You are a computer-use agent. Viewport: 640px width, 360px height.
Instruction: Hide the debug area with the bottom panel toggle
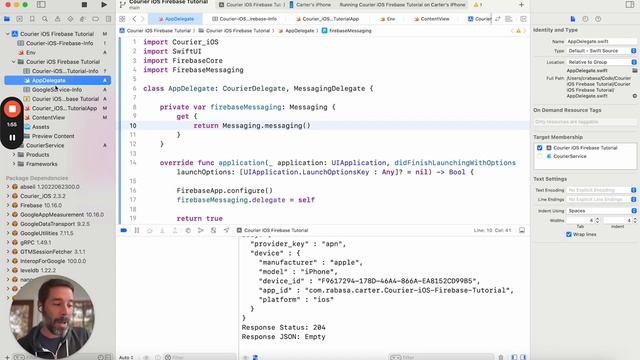[x=522, y=230]
